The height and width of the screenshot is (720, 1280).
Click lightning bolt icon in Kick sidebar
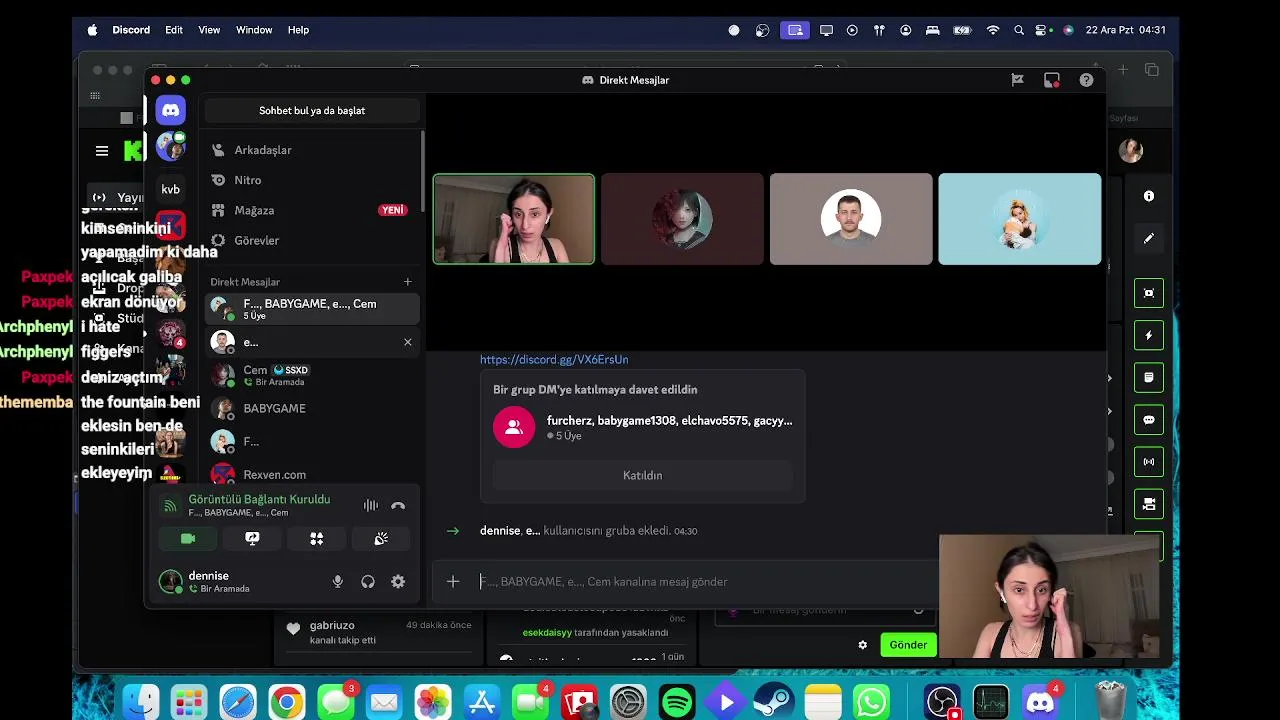(1149, 335)
